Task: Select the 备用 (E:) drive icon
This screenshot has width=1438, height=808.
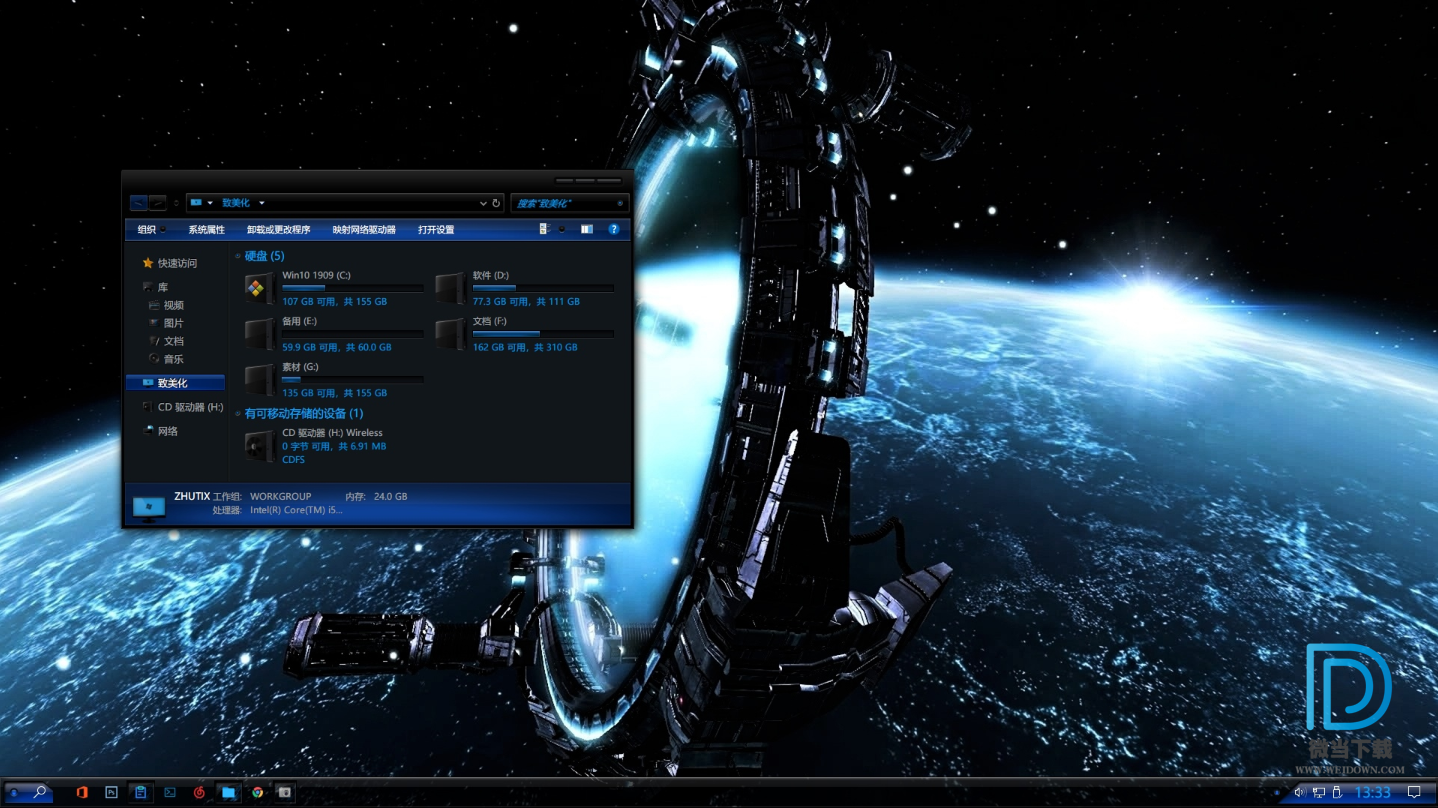Action: coord(259,334)
